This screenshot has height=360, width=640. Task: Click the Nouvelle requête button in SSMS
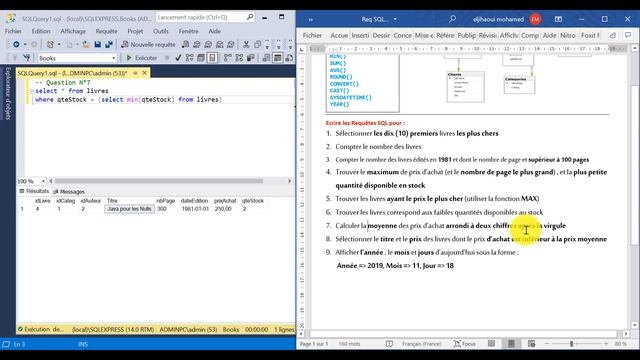pyautogui.click(x=149, y=44)
